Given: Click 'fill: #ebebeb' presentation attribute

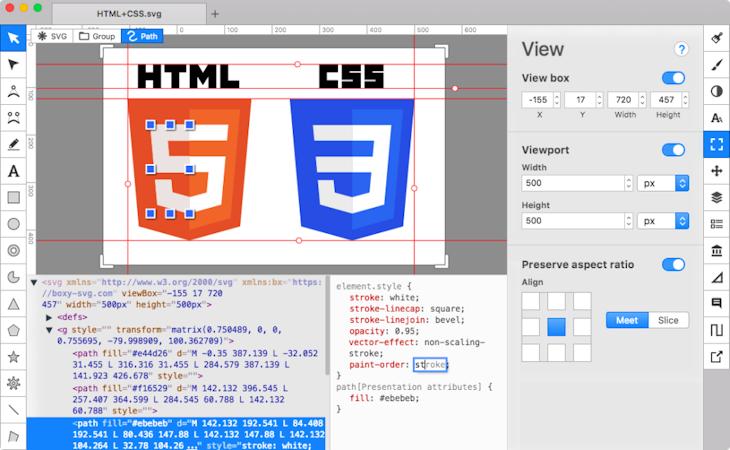Looking at the screenshot, I should pos(384,398).
